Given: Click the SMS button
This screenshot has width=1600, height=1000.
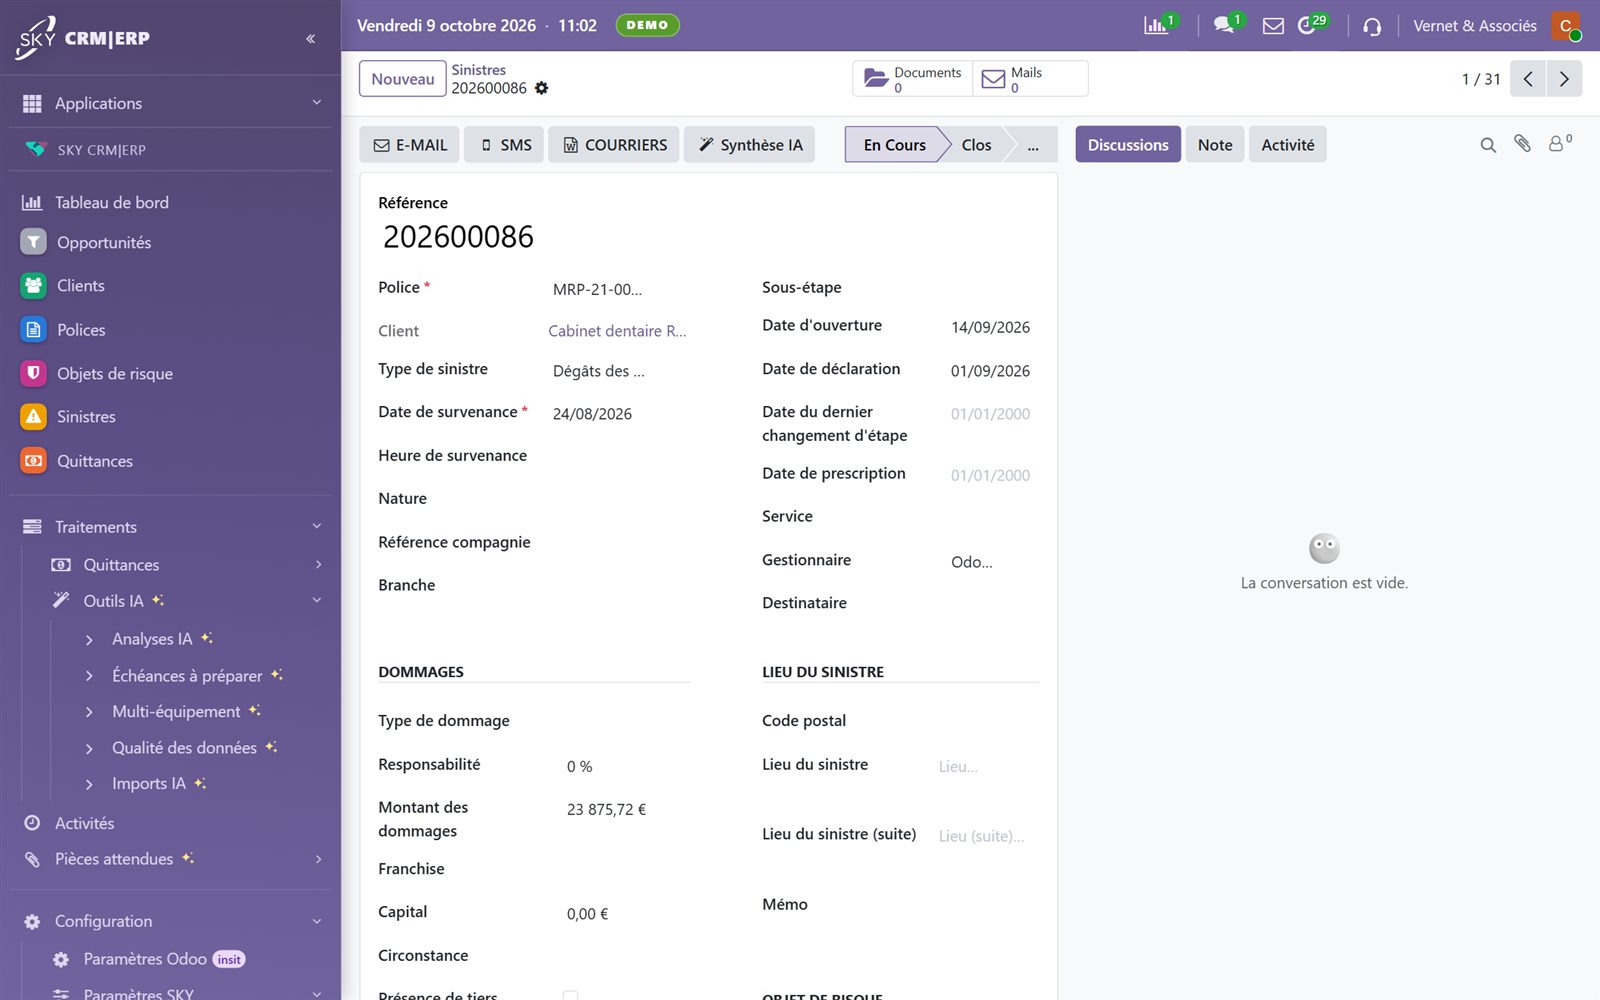Looking at the screenshot, I should 505,145.
